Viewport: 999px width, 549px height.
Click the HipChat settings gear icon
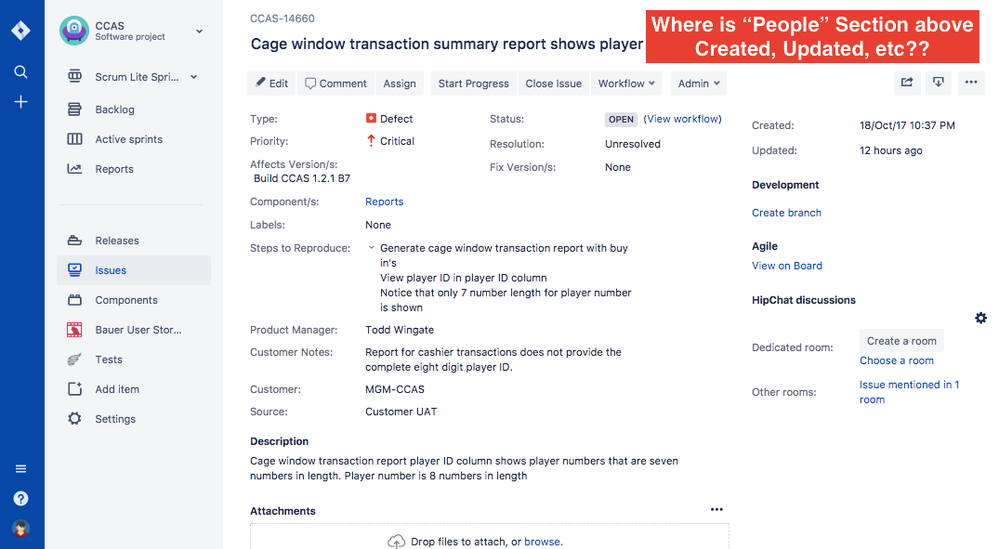tap(981, 318)
